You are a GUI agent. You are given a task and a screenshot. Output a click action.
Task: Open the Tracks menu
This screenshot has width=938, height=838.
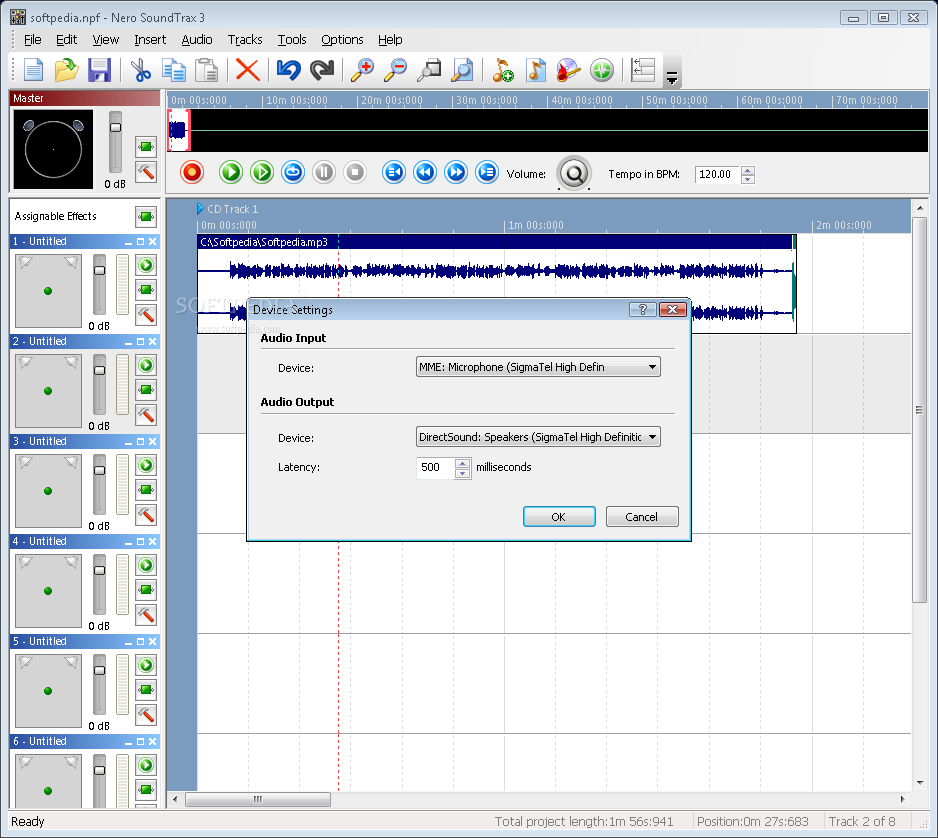pos(245,39)
